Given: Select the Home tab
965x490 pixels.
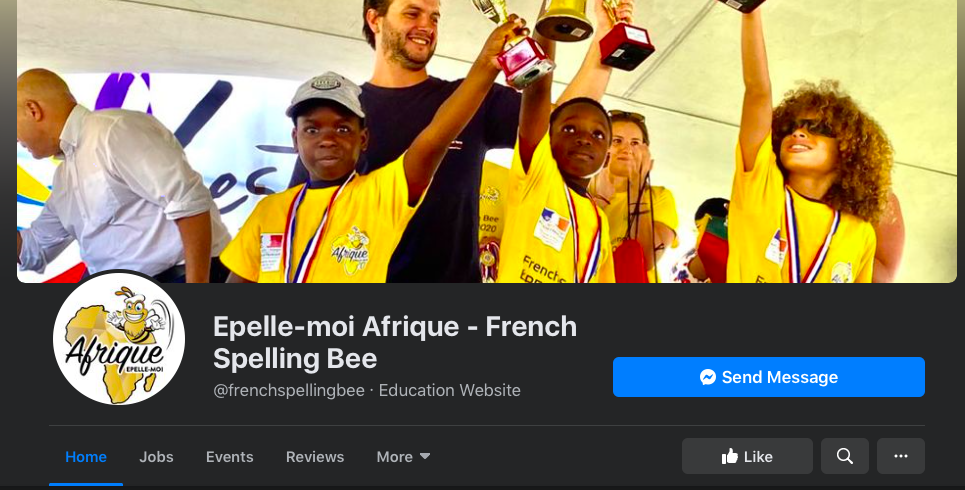Looking at the screenshot, I should click(x=86, y=457).
